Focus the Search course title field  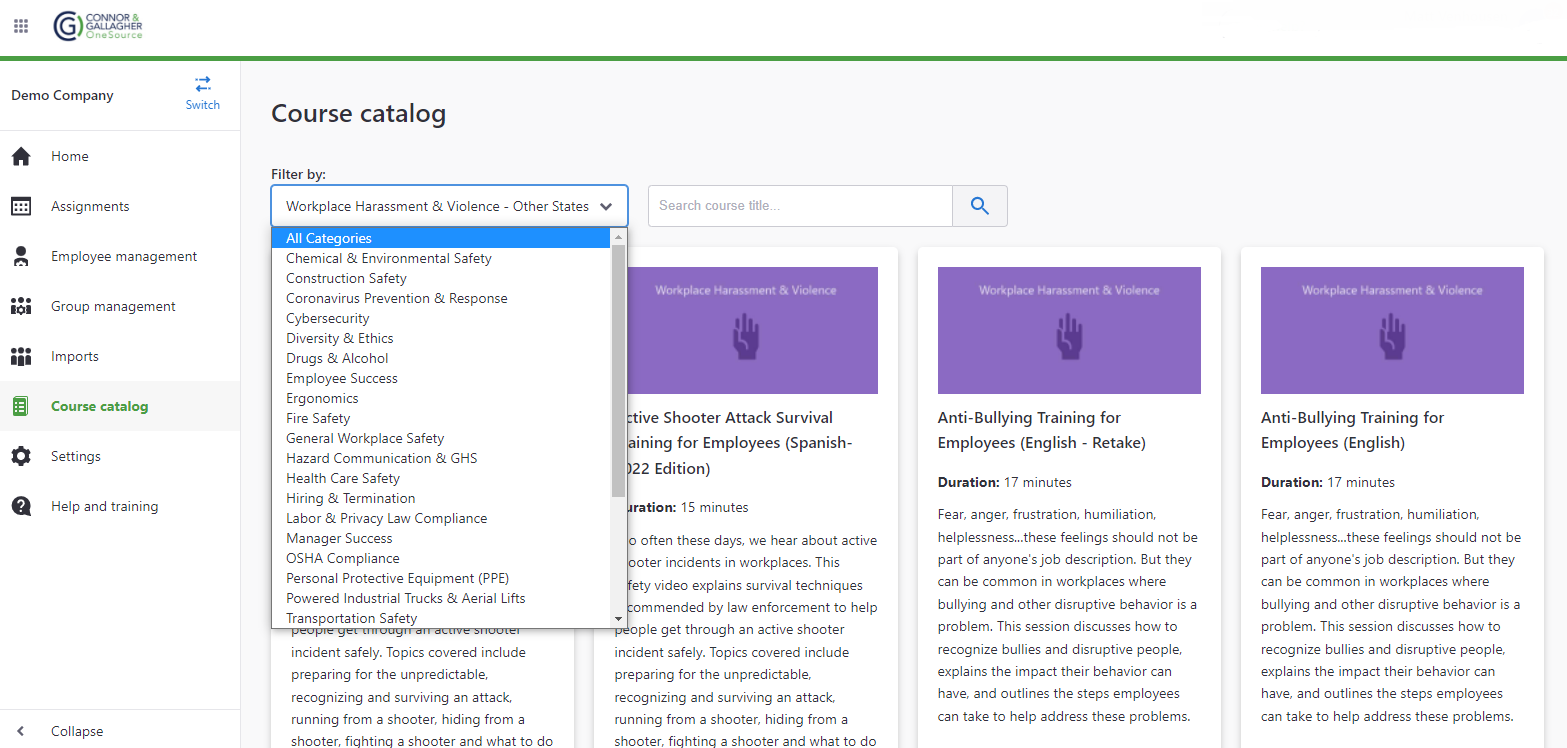pos(800,206)
